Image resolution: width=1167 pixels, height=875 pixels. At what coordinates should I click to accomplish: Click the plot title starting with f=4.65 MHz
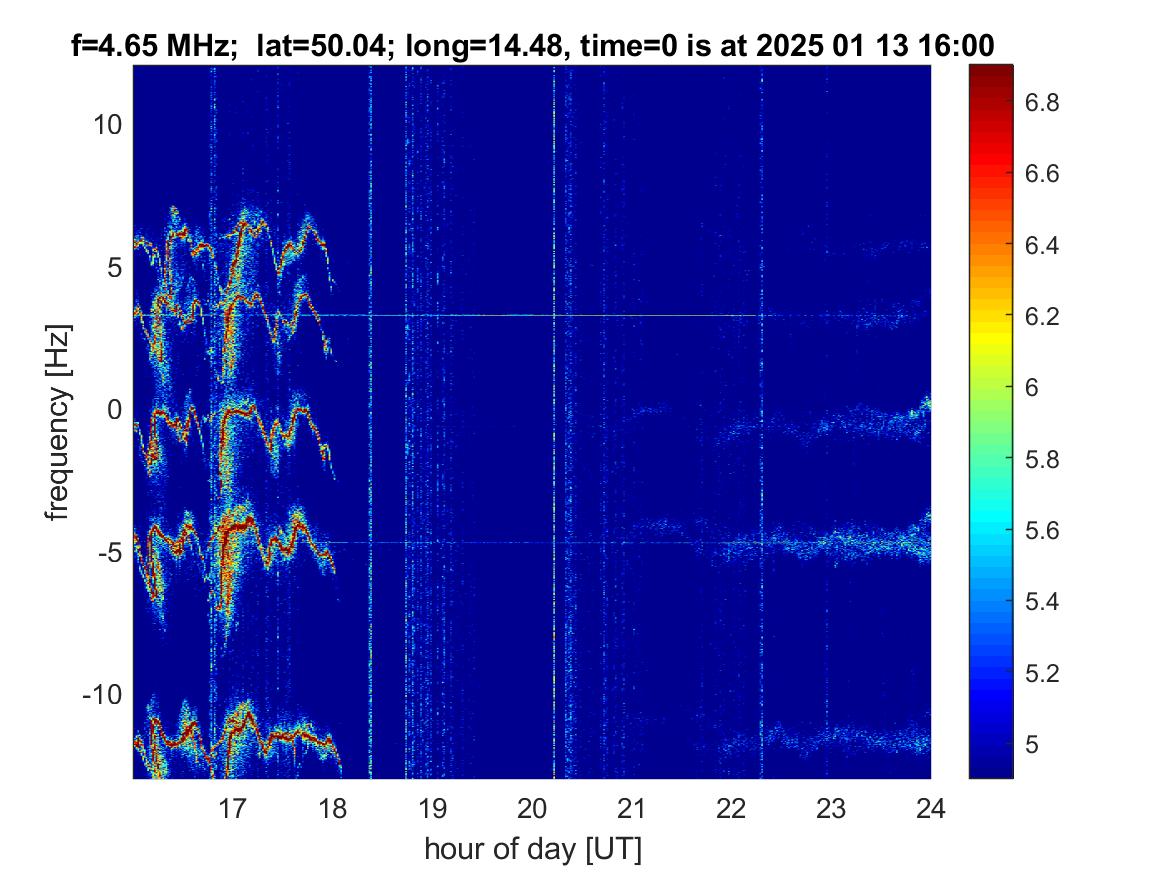(x=532, y=45)
